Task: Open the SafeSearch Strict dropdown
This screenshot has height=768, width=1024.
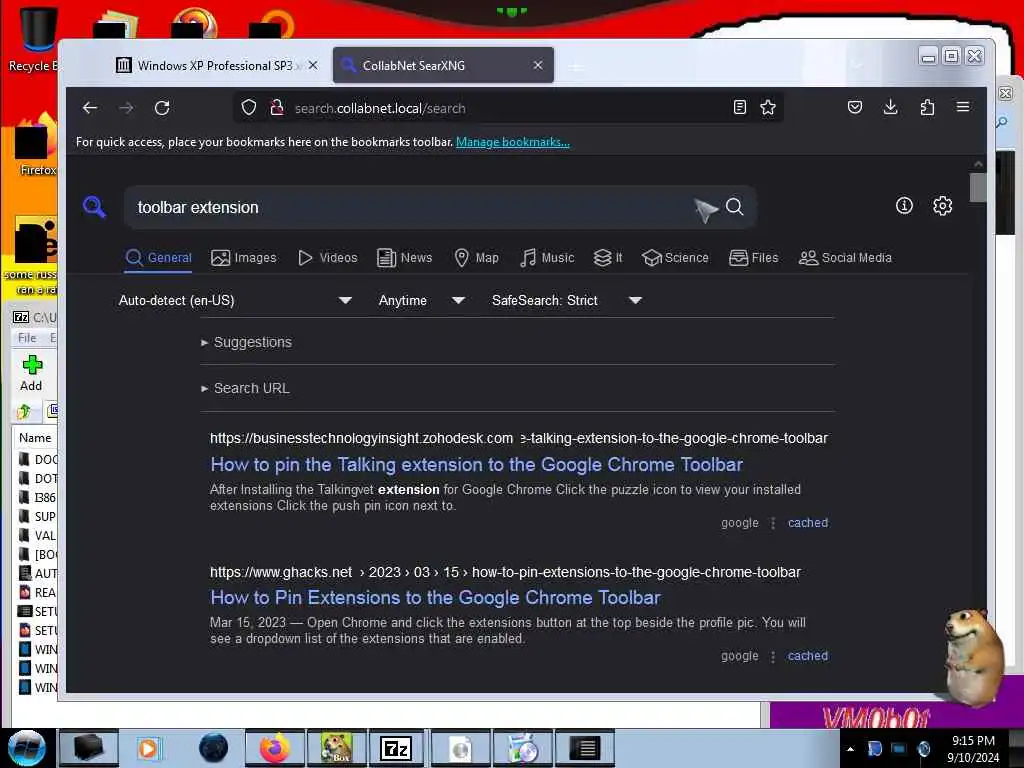Action: (566, 300)
